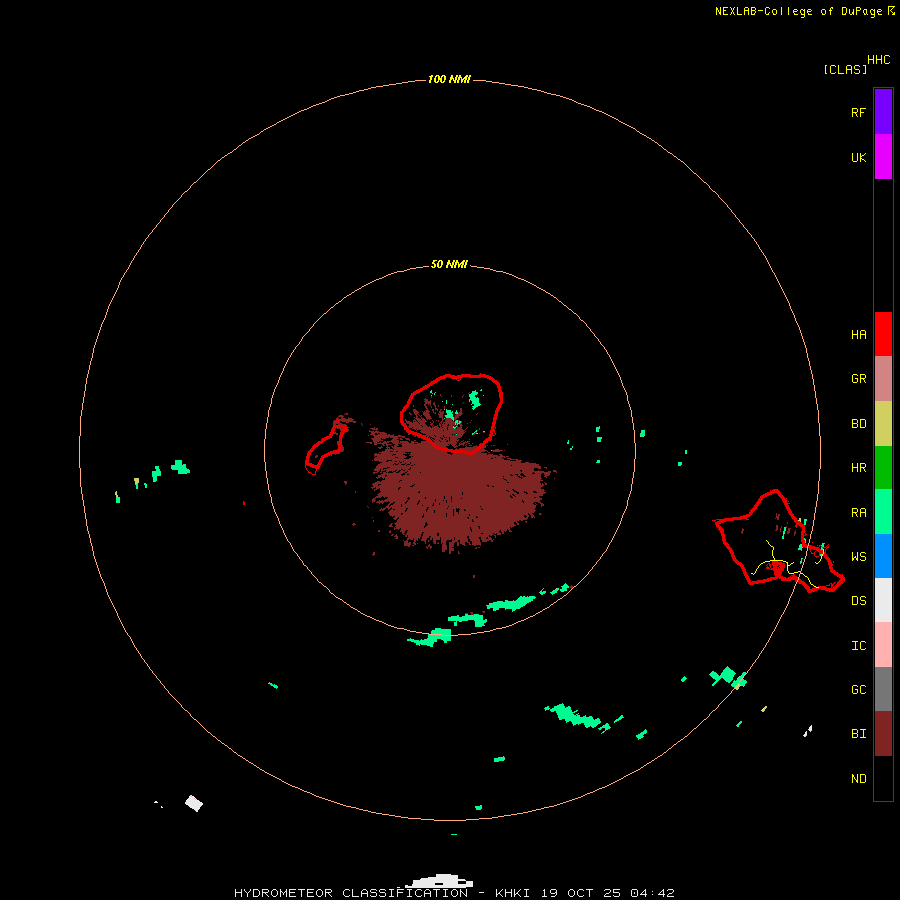Click the BD legend label text
This screenshot has height=900, width=900.
pyautogui.click(x=858, y=424)
